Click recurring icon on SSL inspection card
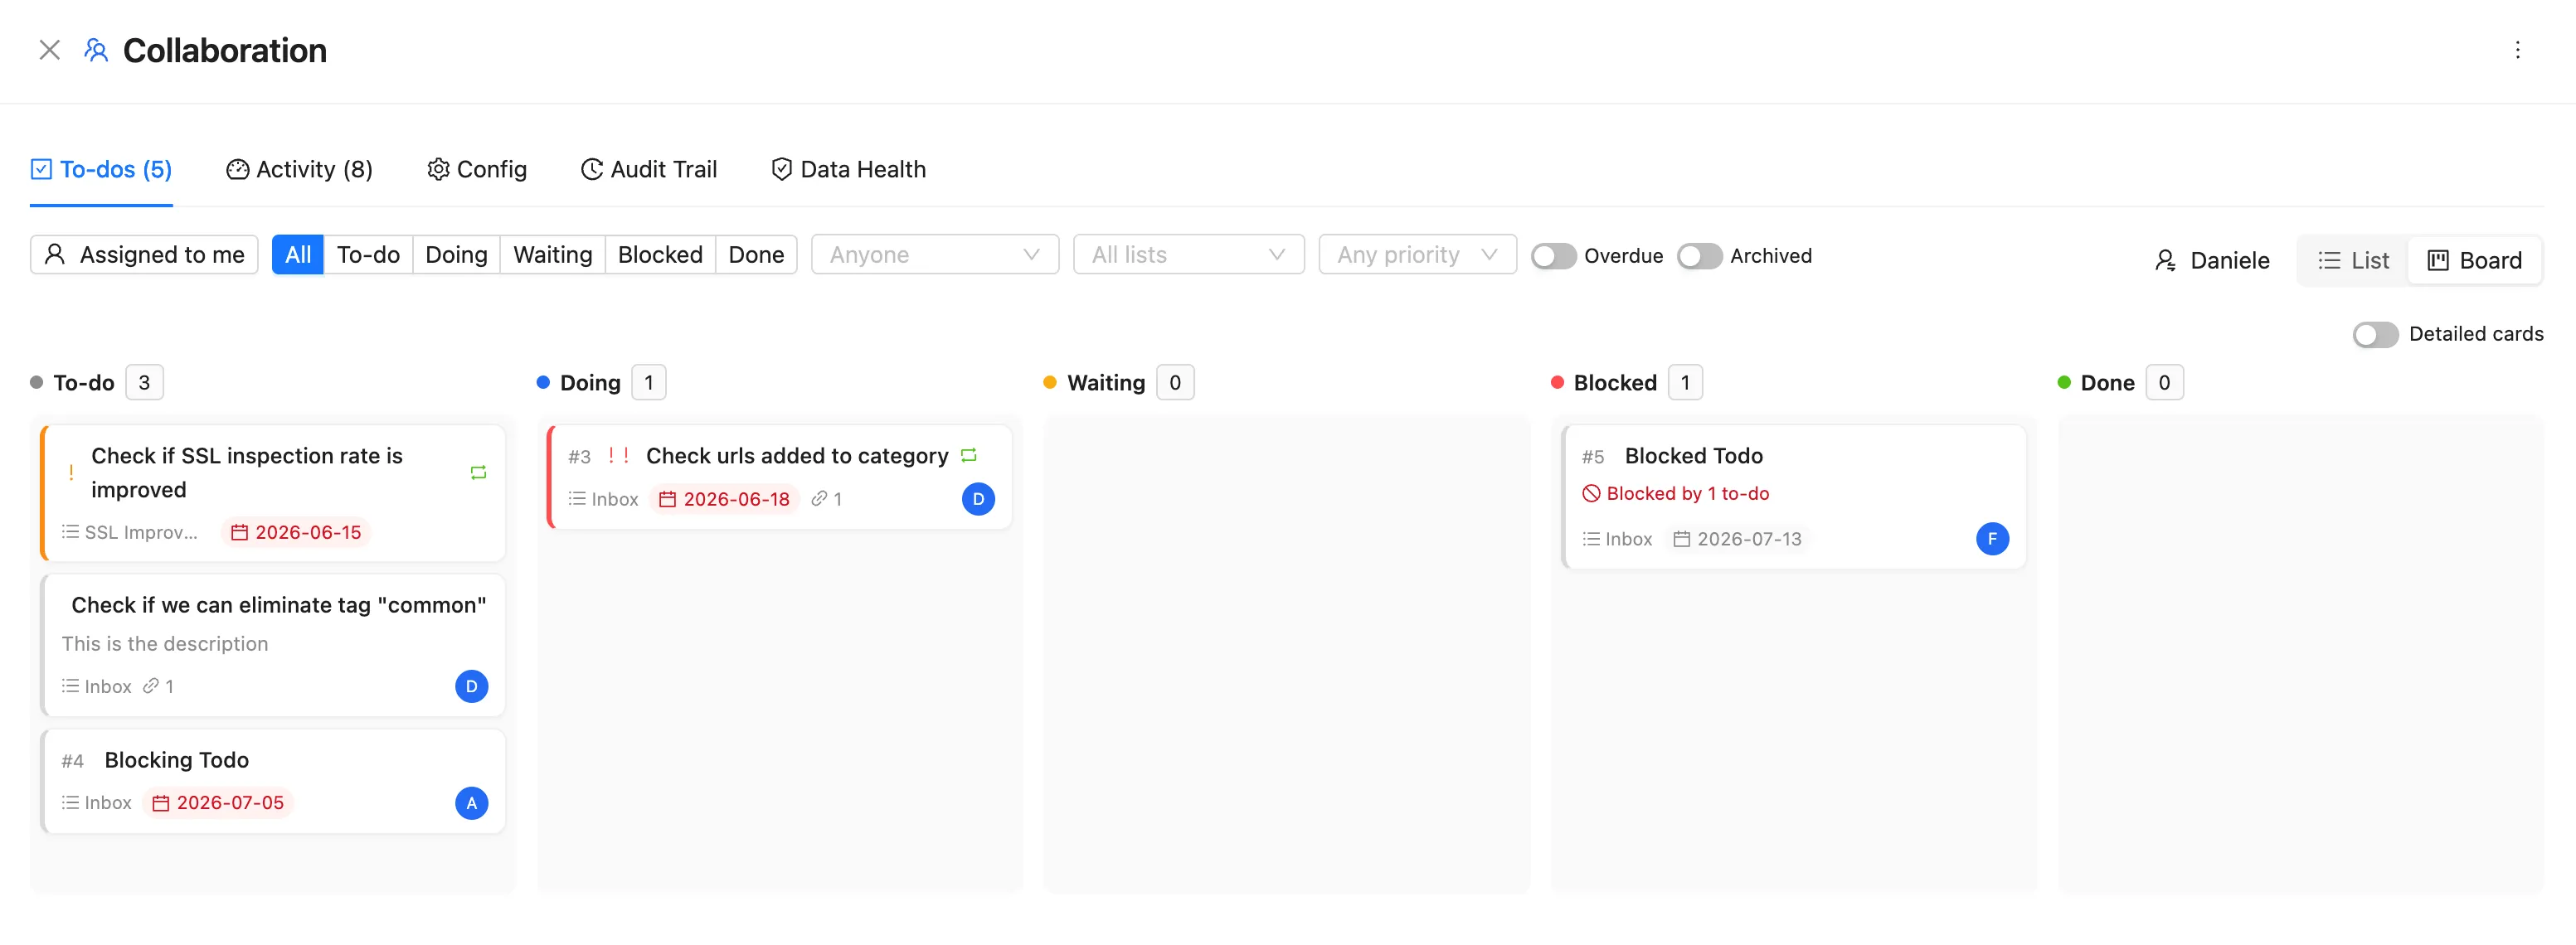2576x945 pixels. (478, 473)
